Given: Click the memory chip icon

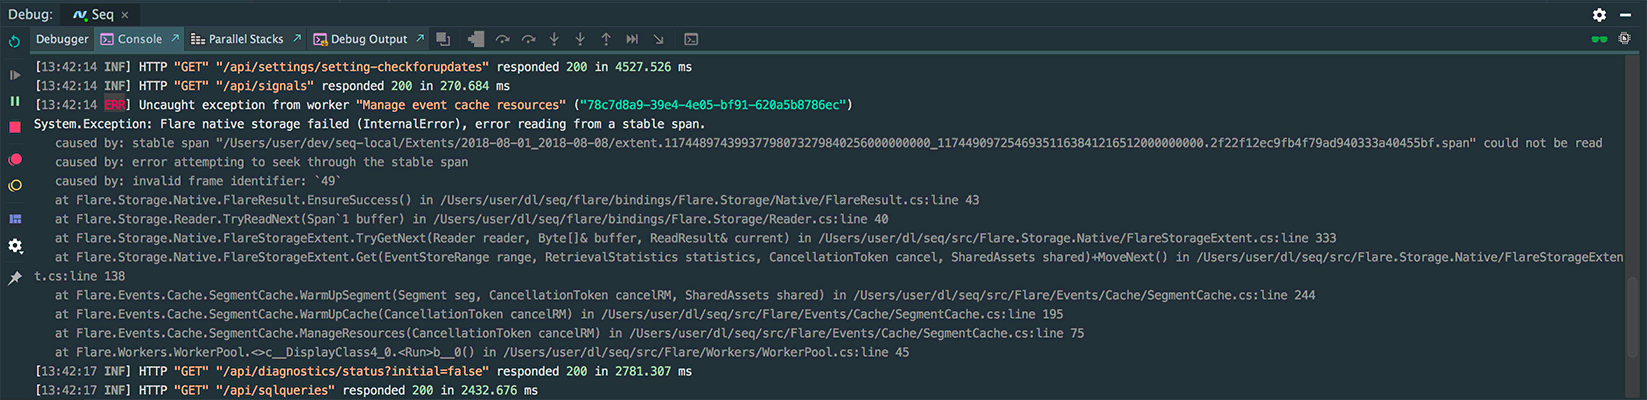Looking at the screenshot, I should 1625,38.
